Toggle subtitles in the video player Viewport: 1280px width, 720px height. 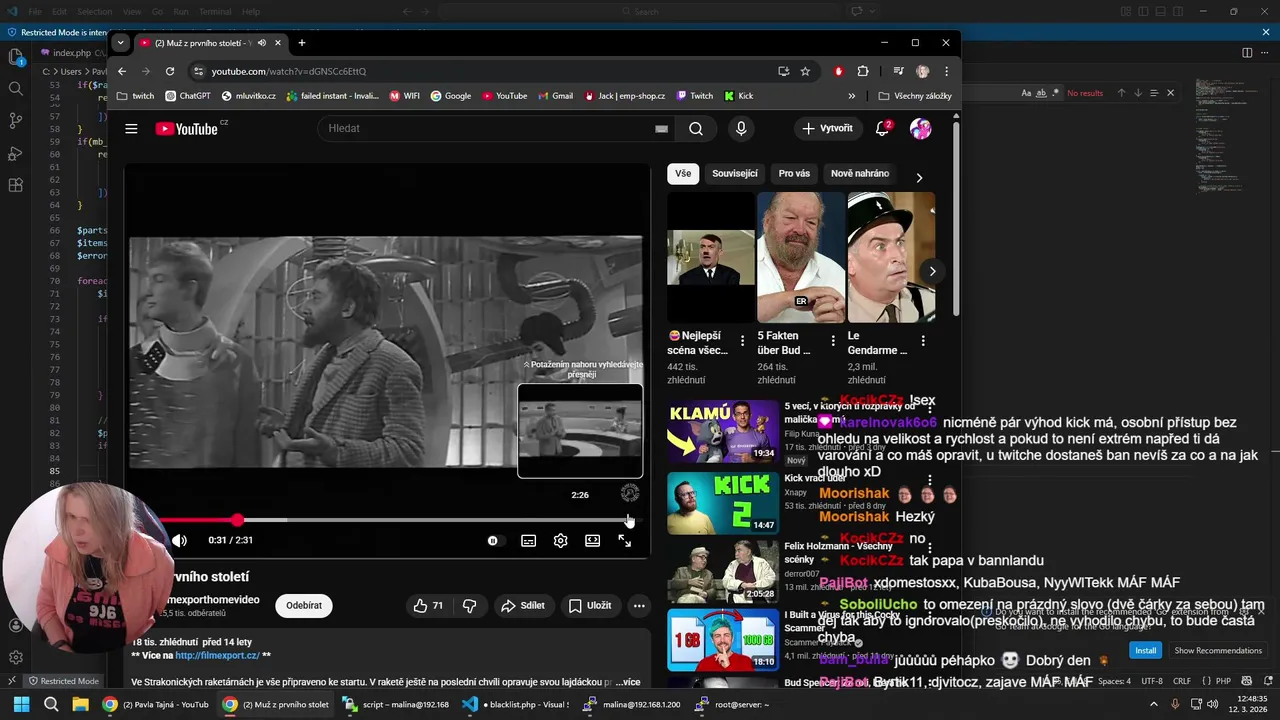pos(528,540)
